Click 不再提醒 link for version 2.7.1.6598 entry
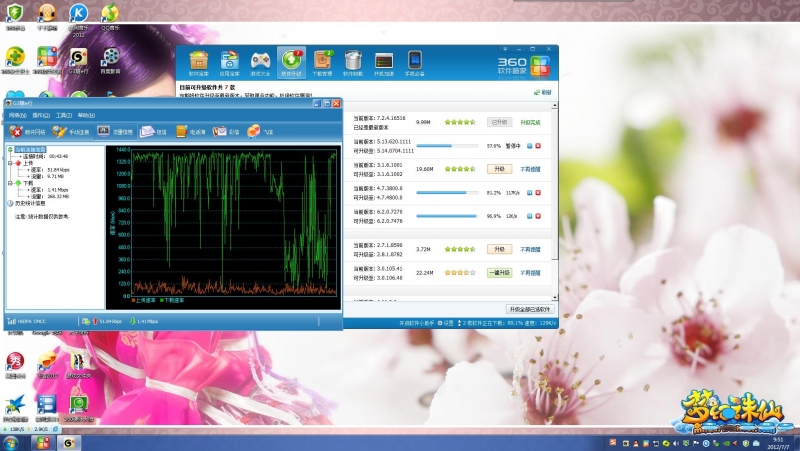Image resolution: width=800 pixels, height=451 pixels. [x=531, y=249]
